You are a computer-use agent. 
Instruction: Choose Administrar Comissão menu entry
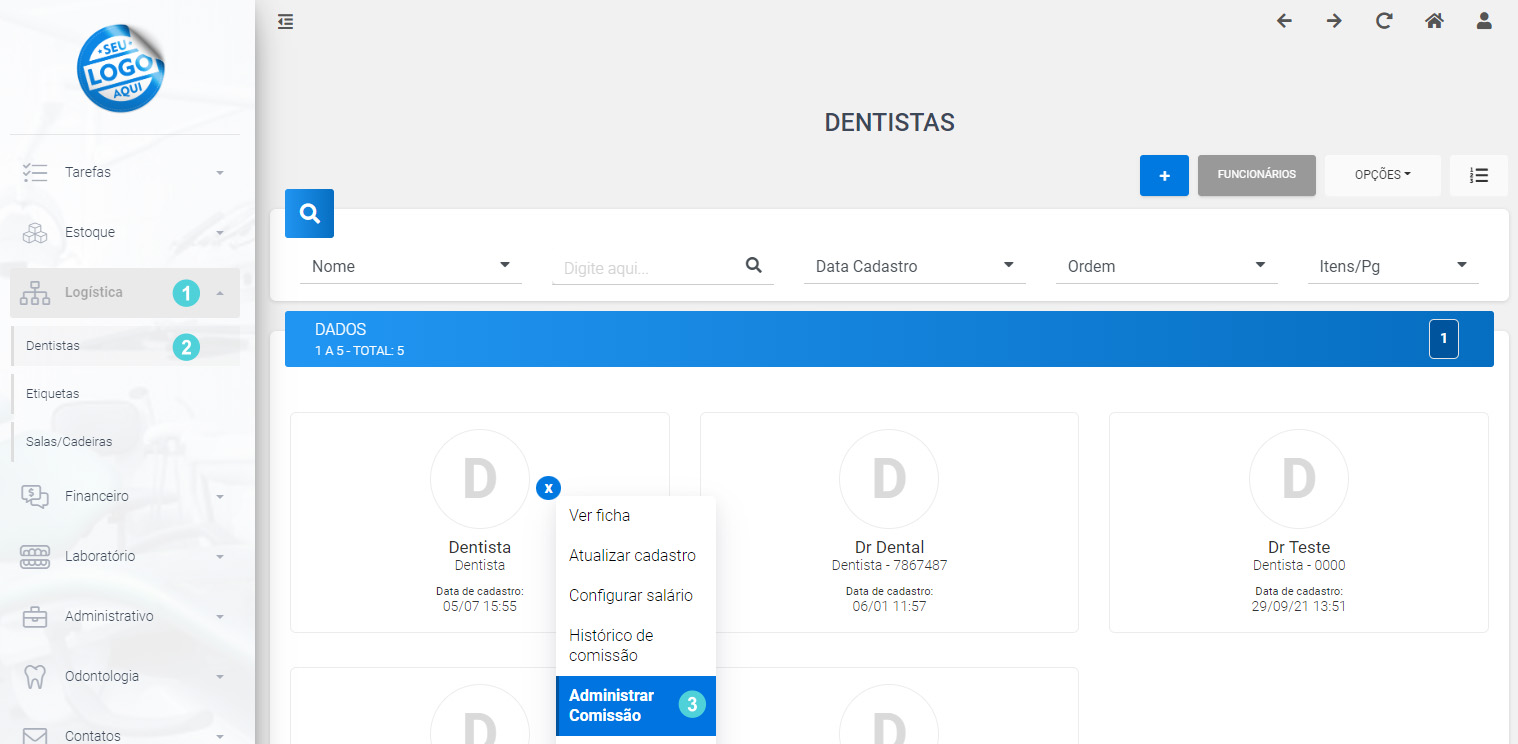pyautogui.click(x=636, y=706)
